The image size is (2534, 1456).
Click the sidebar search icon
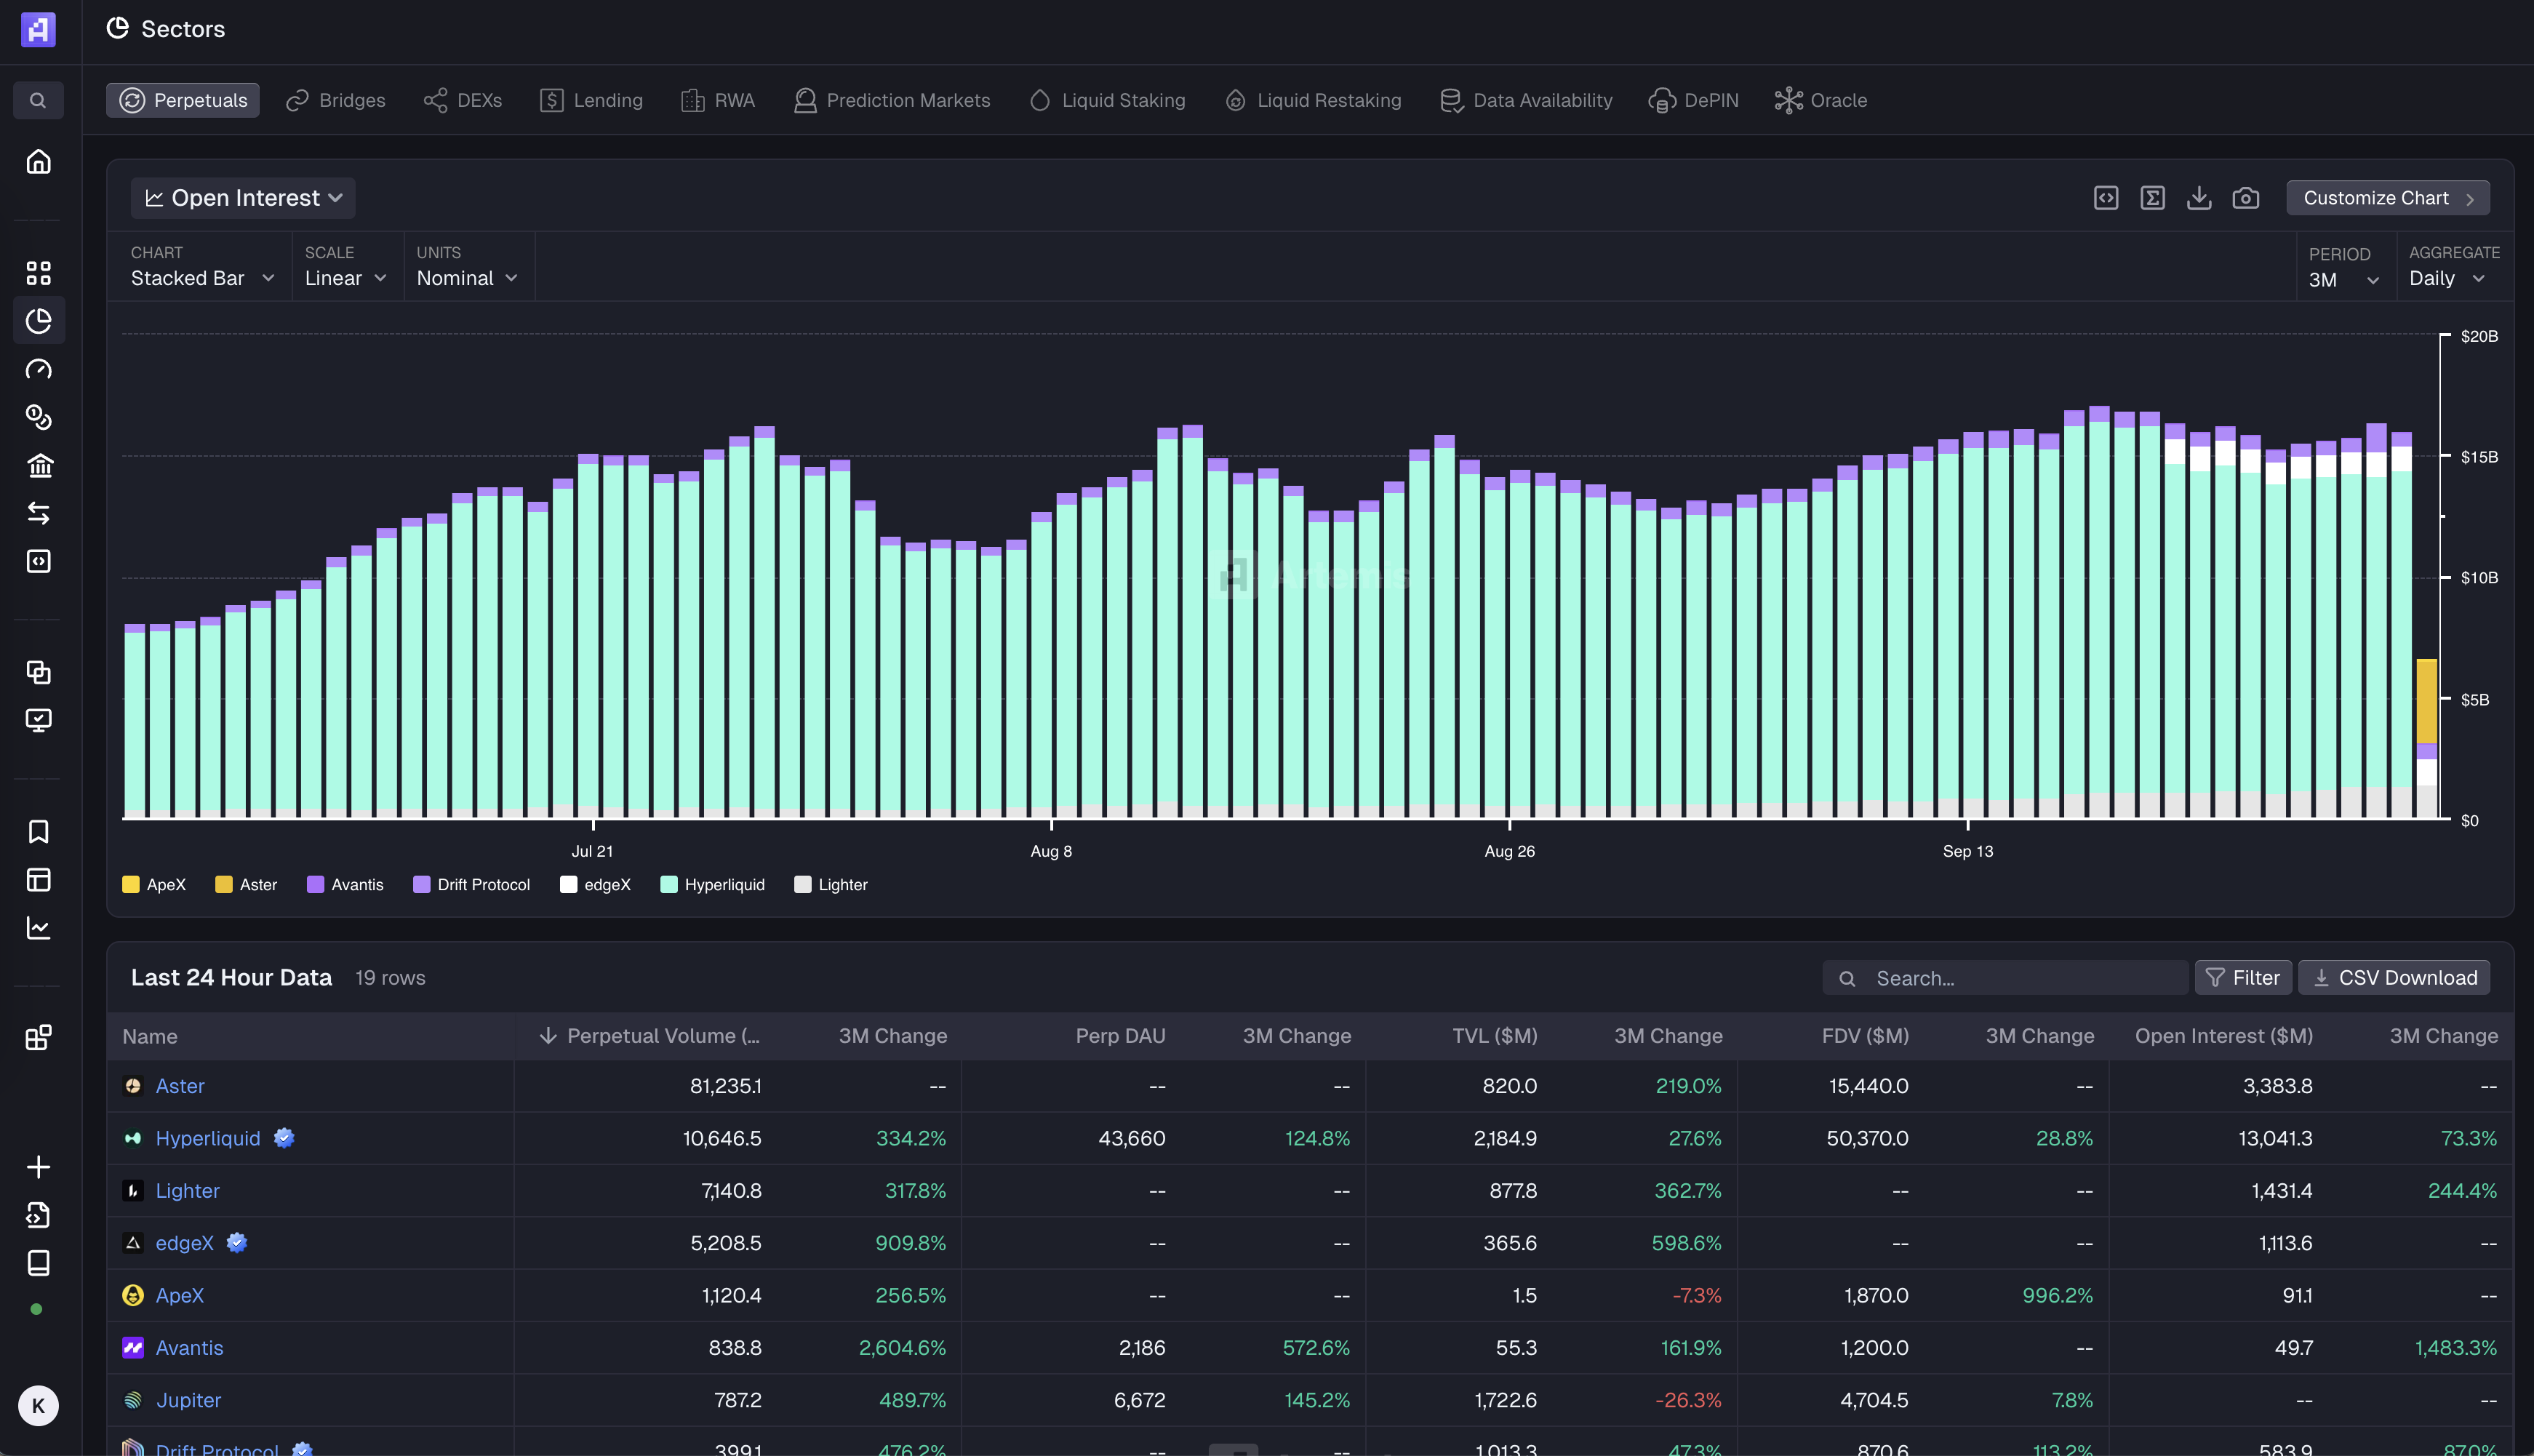38,100
